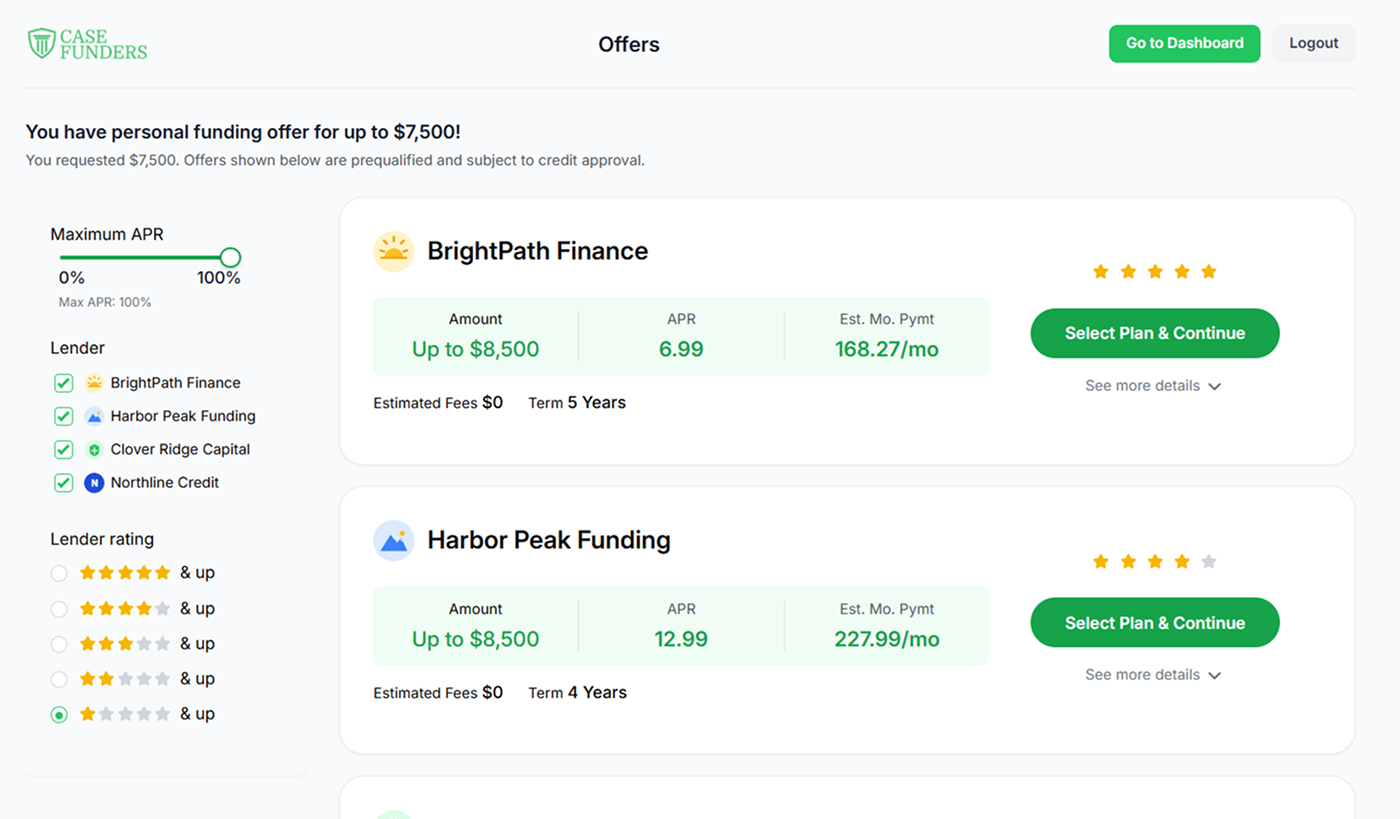
Task: Click the Max APR: 100% label
Action: [x=105, y=302]
